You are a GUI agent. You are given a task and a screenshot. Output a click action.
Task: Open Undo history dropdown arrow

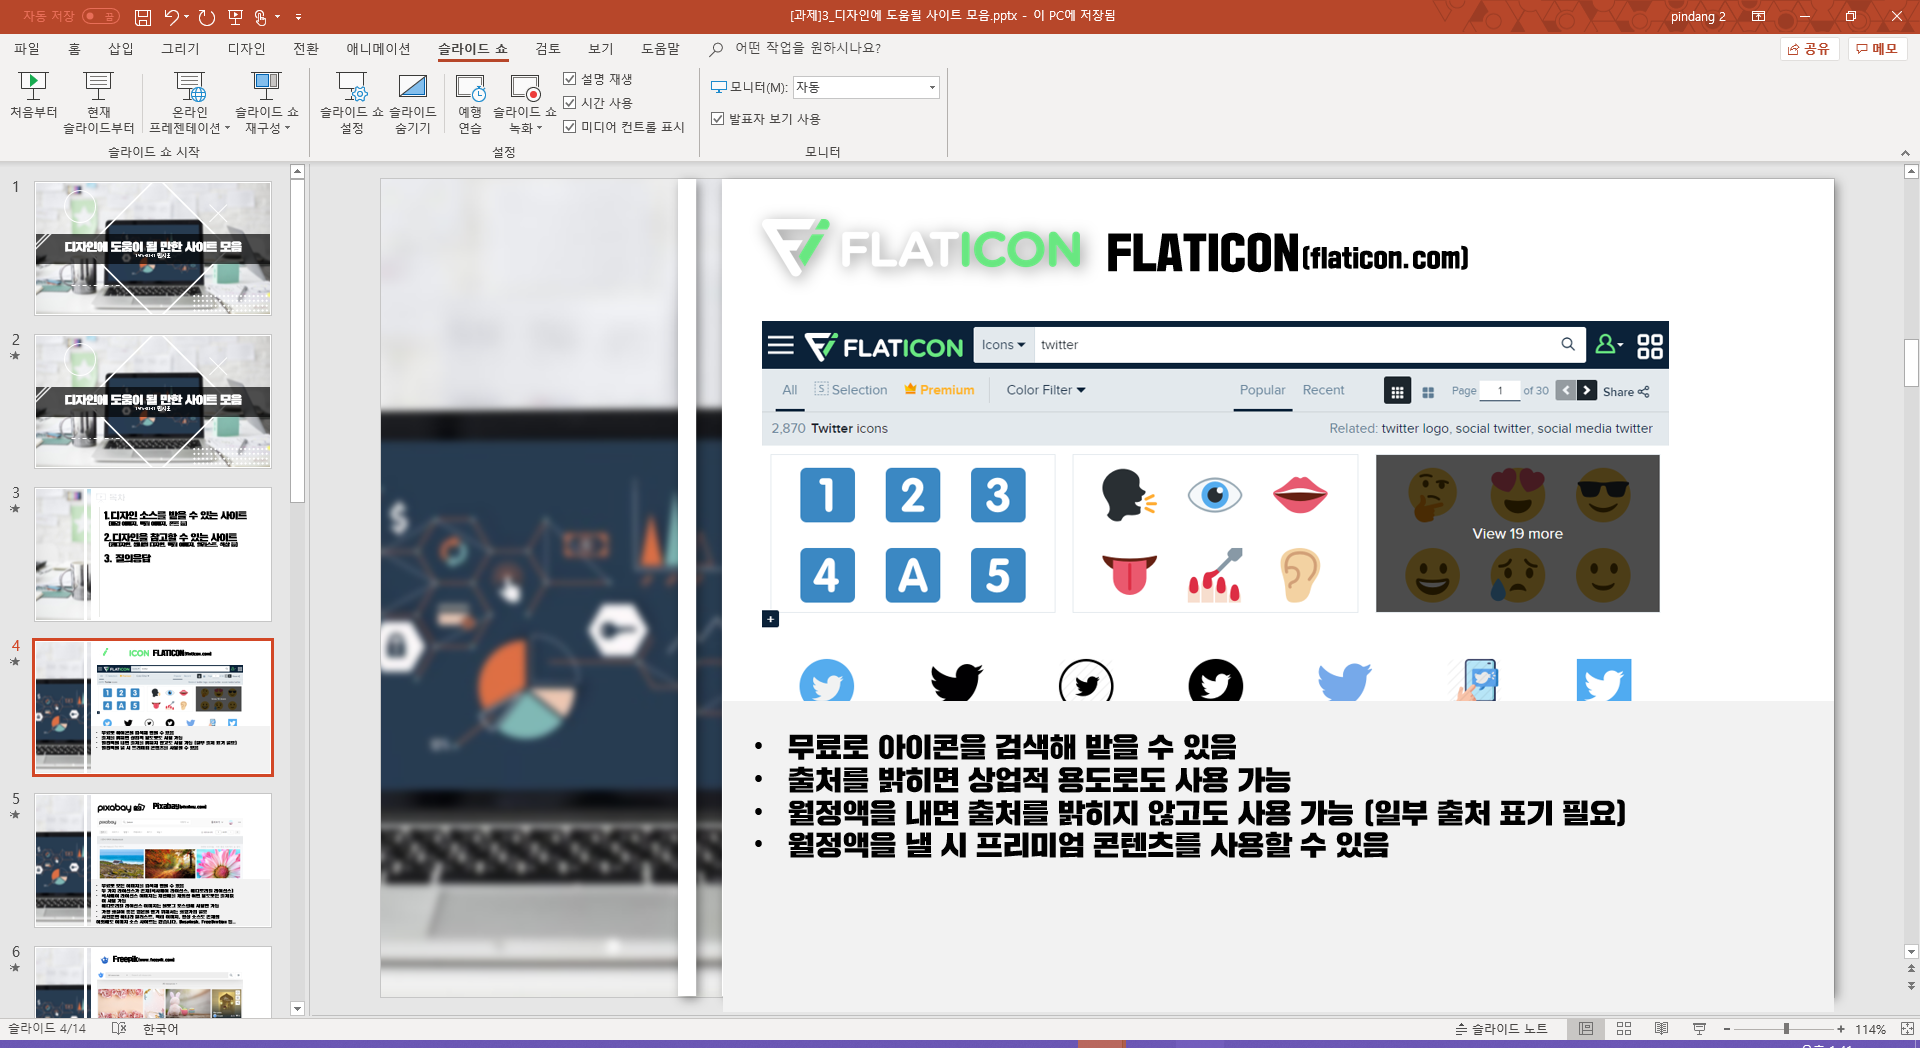187,17
